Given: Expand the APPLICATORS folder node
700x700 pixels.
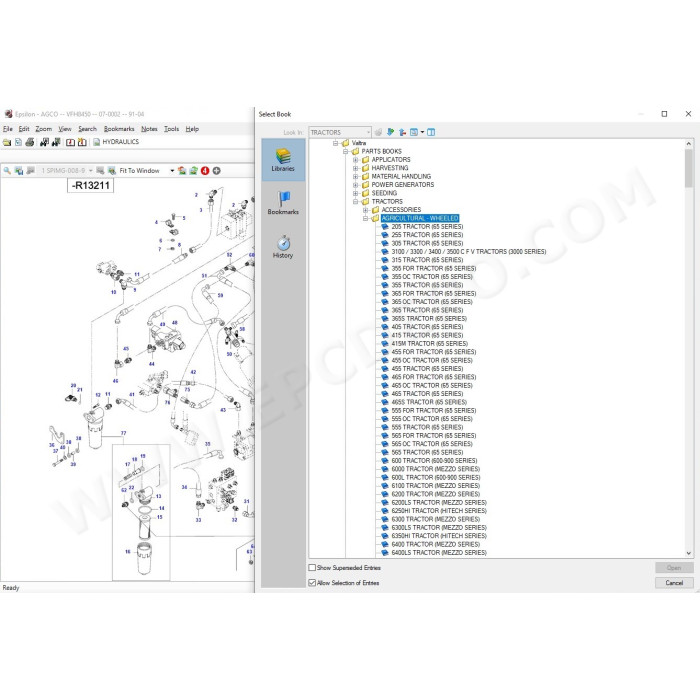Looking at the screenshot, I should click(x=356, y=160).
